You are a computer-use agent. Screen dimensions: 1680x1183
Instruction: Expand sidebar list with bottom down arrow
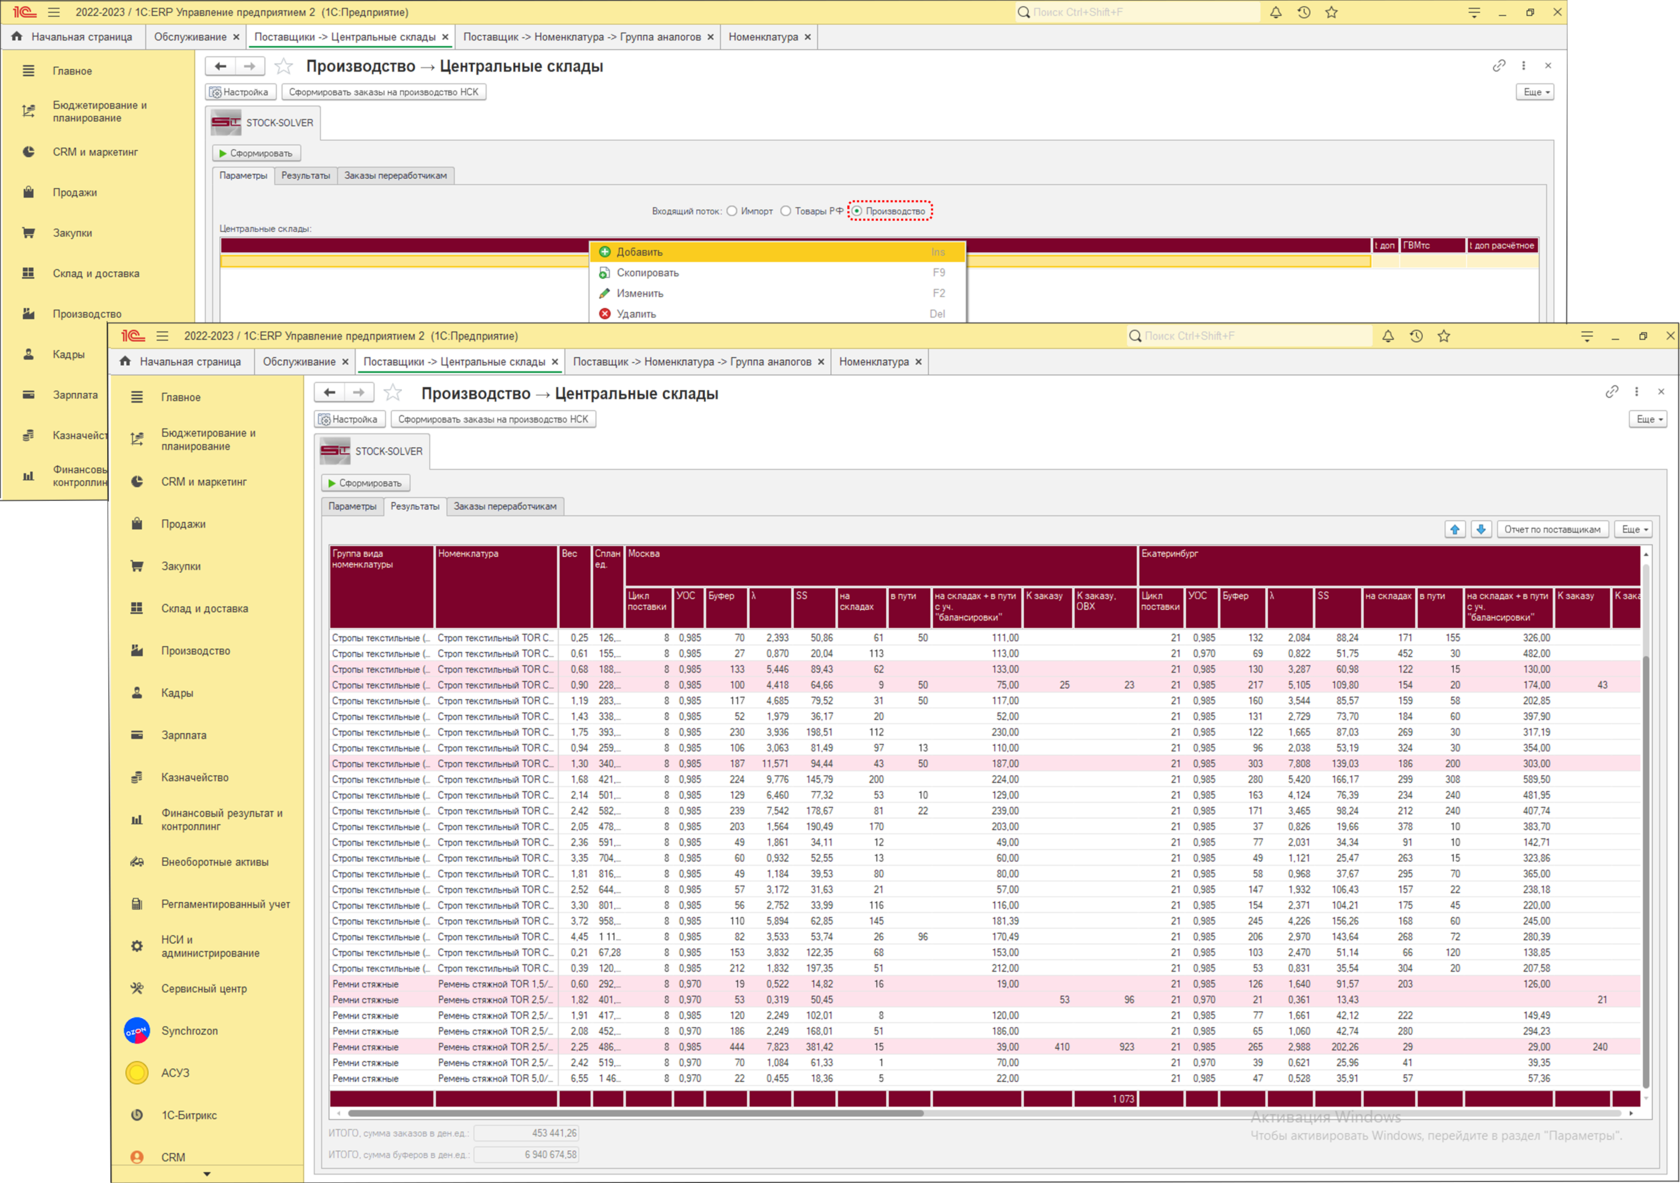point(207,1174)
